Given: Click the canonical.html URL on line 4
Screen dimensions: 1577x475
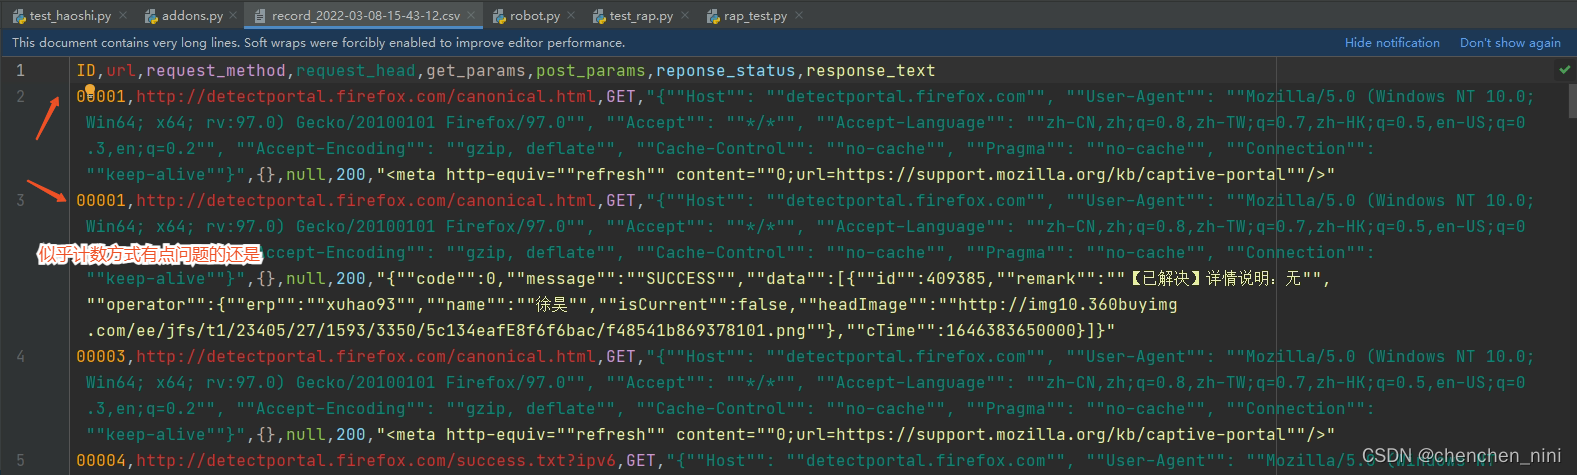Looking at the screenshot, I should pos(366,357).
